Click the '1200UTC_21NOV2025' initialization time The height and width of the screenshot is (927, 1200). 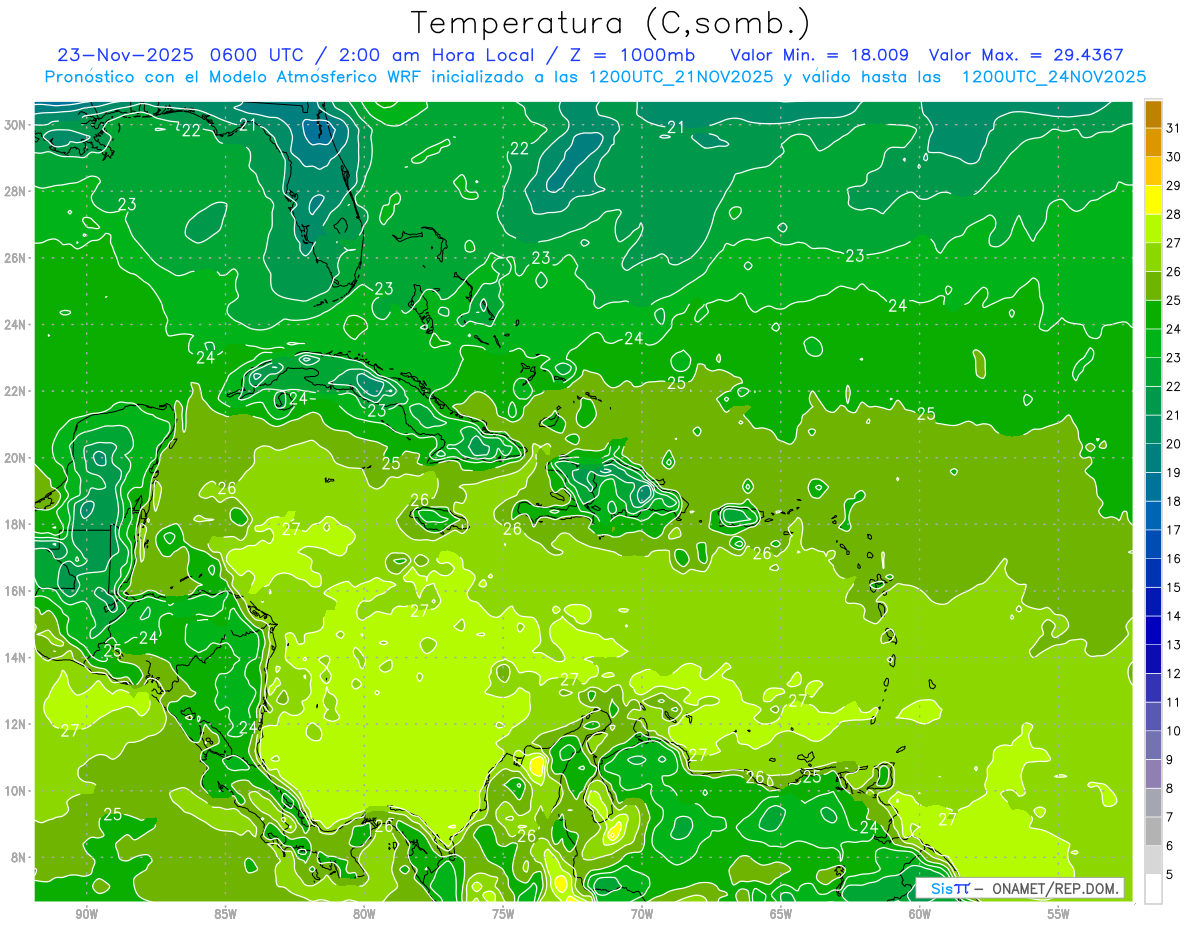pyautogui.click(x=679, y=77)
